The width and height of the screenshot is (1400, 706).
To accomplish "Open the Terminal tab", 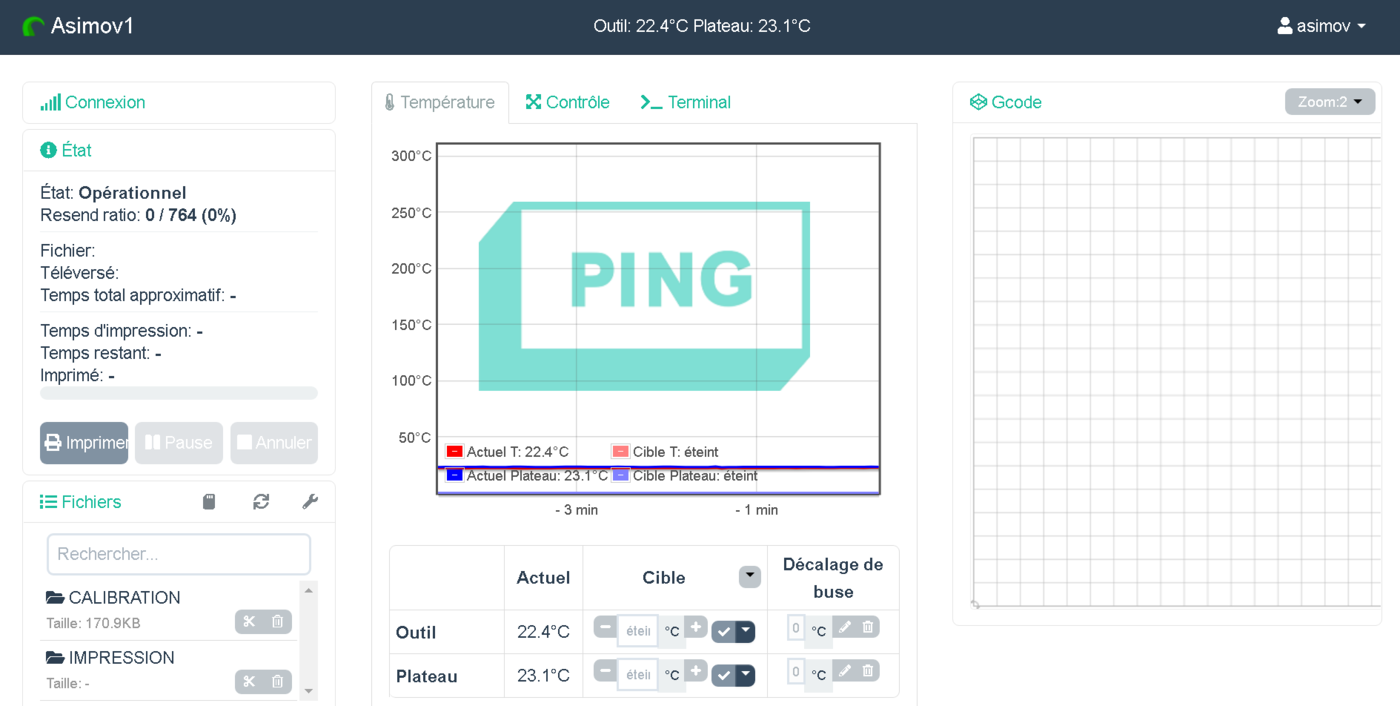I will (686, 102).
